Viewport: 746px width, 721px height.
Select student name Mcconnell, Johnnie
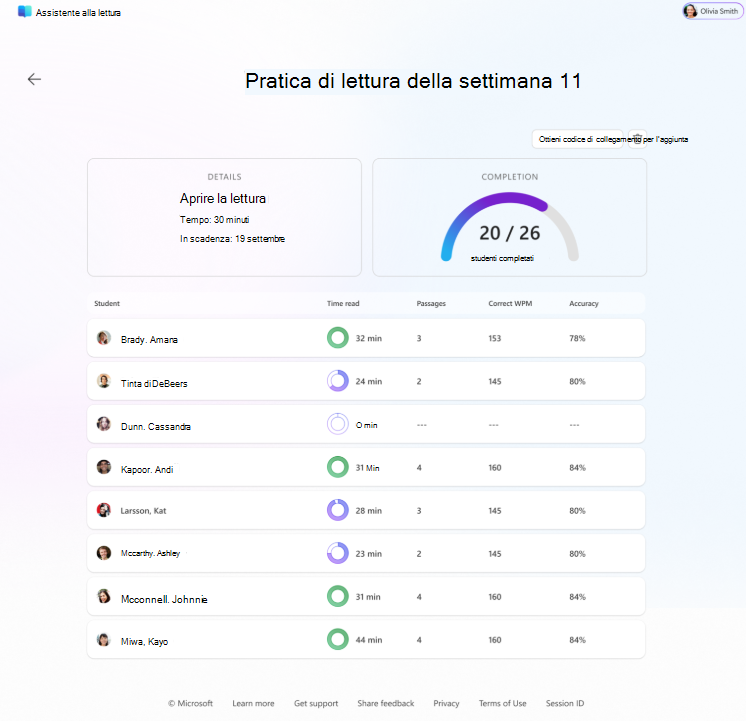click(164, 599)
